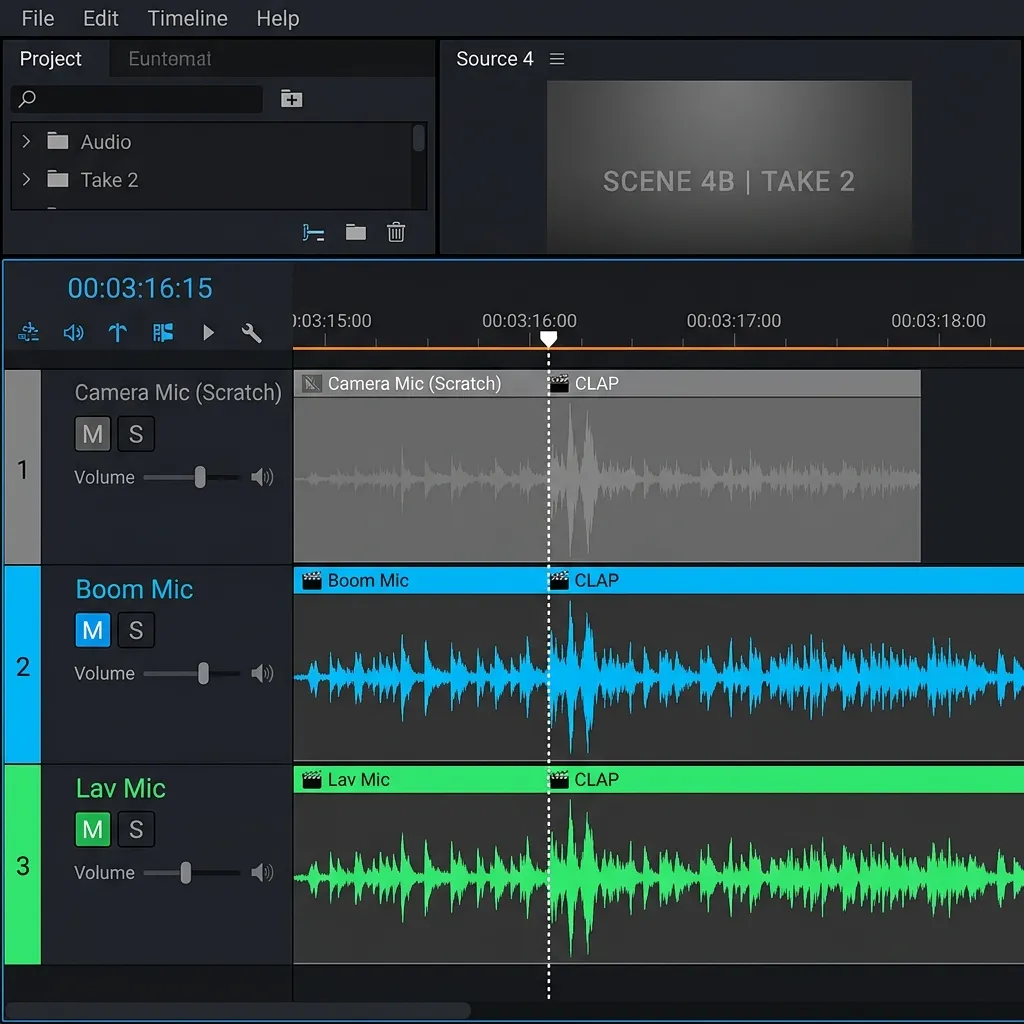Click the horizontal timeline scrollbar
1024x1024 pixels.
point(238,1010)
